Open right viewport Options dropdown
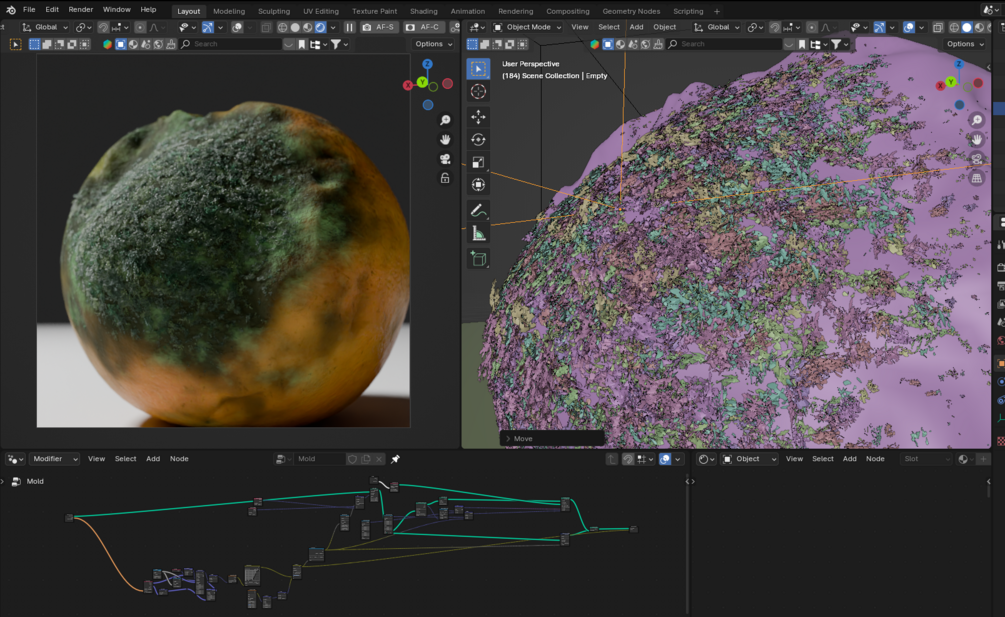The image size is (1005, 617). (965, 44)
